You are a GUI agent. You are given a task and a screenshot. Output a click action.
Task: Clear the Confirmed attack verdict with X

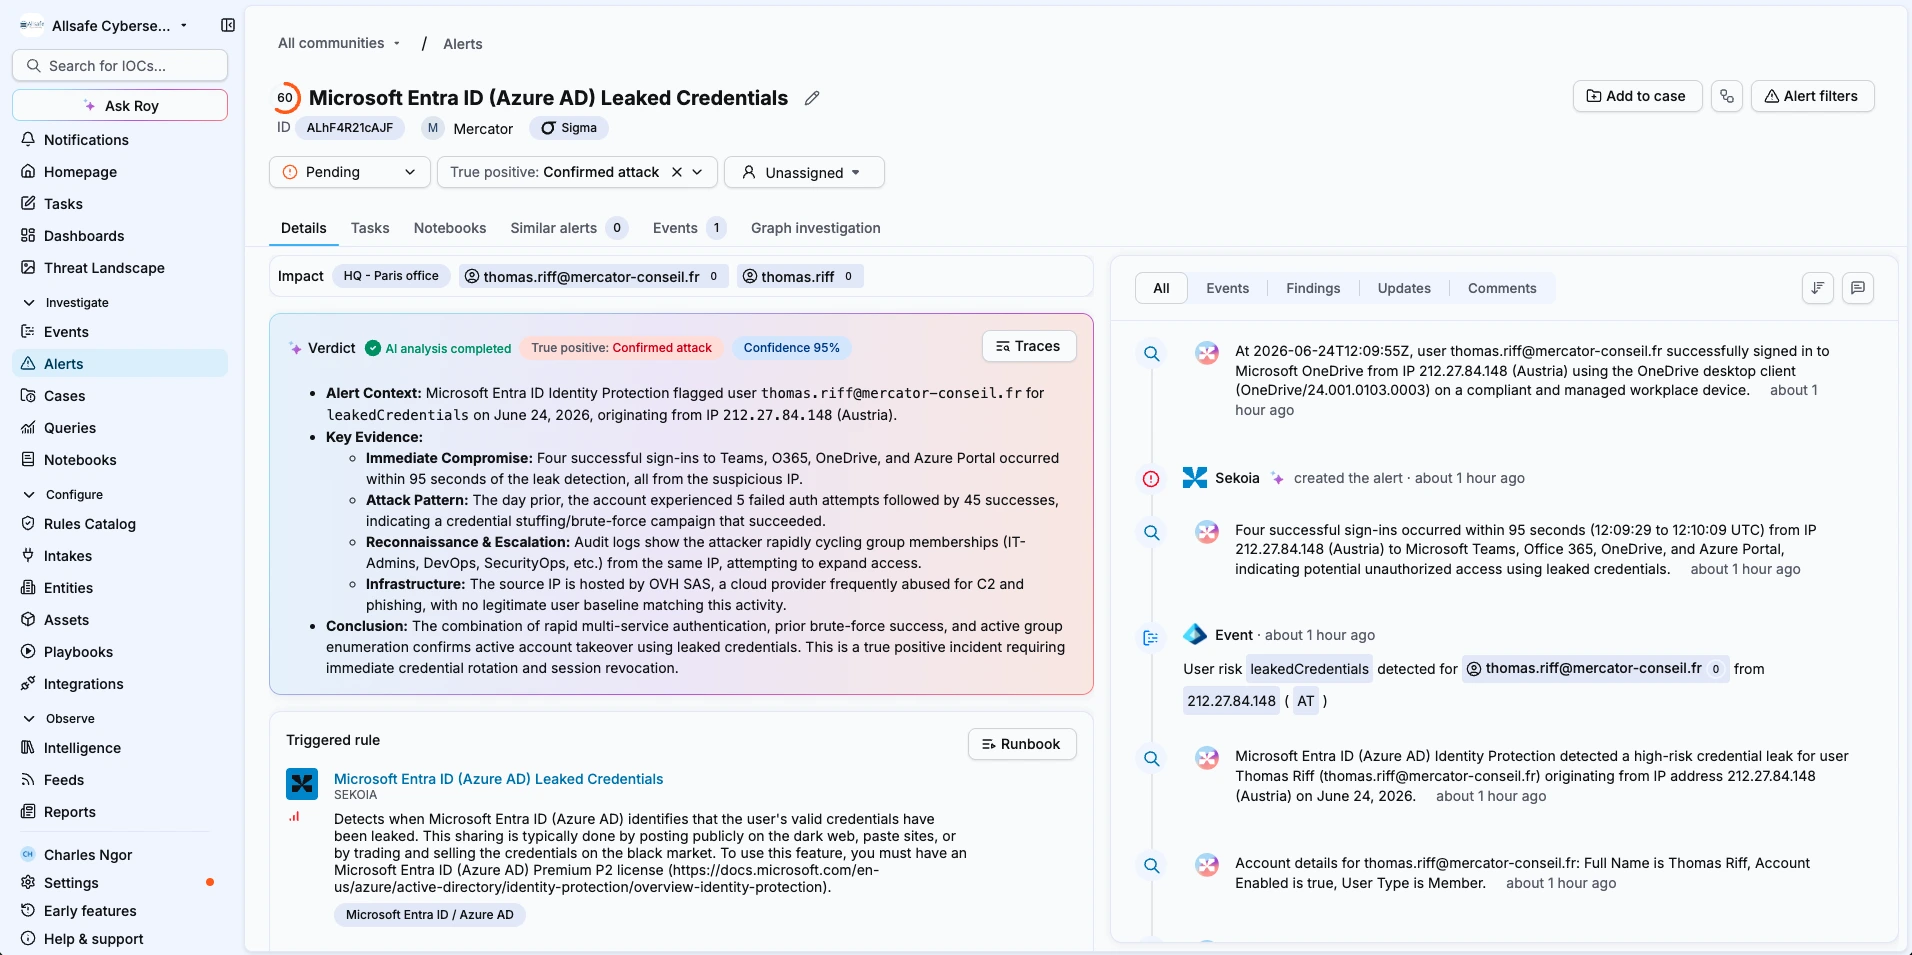point(677,172)
